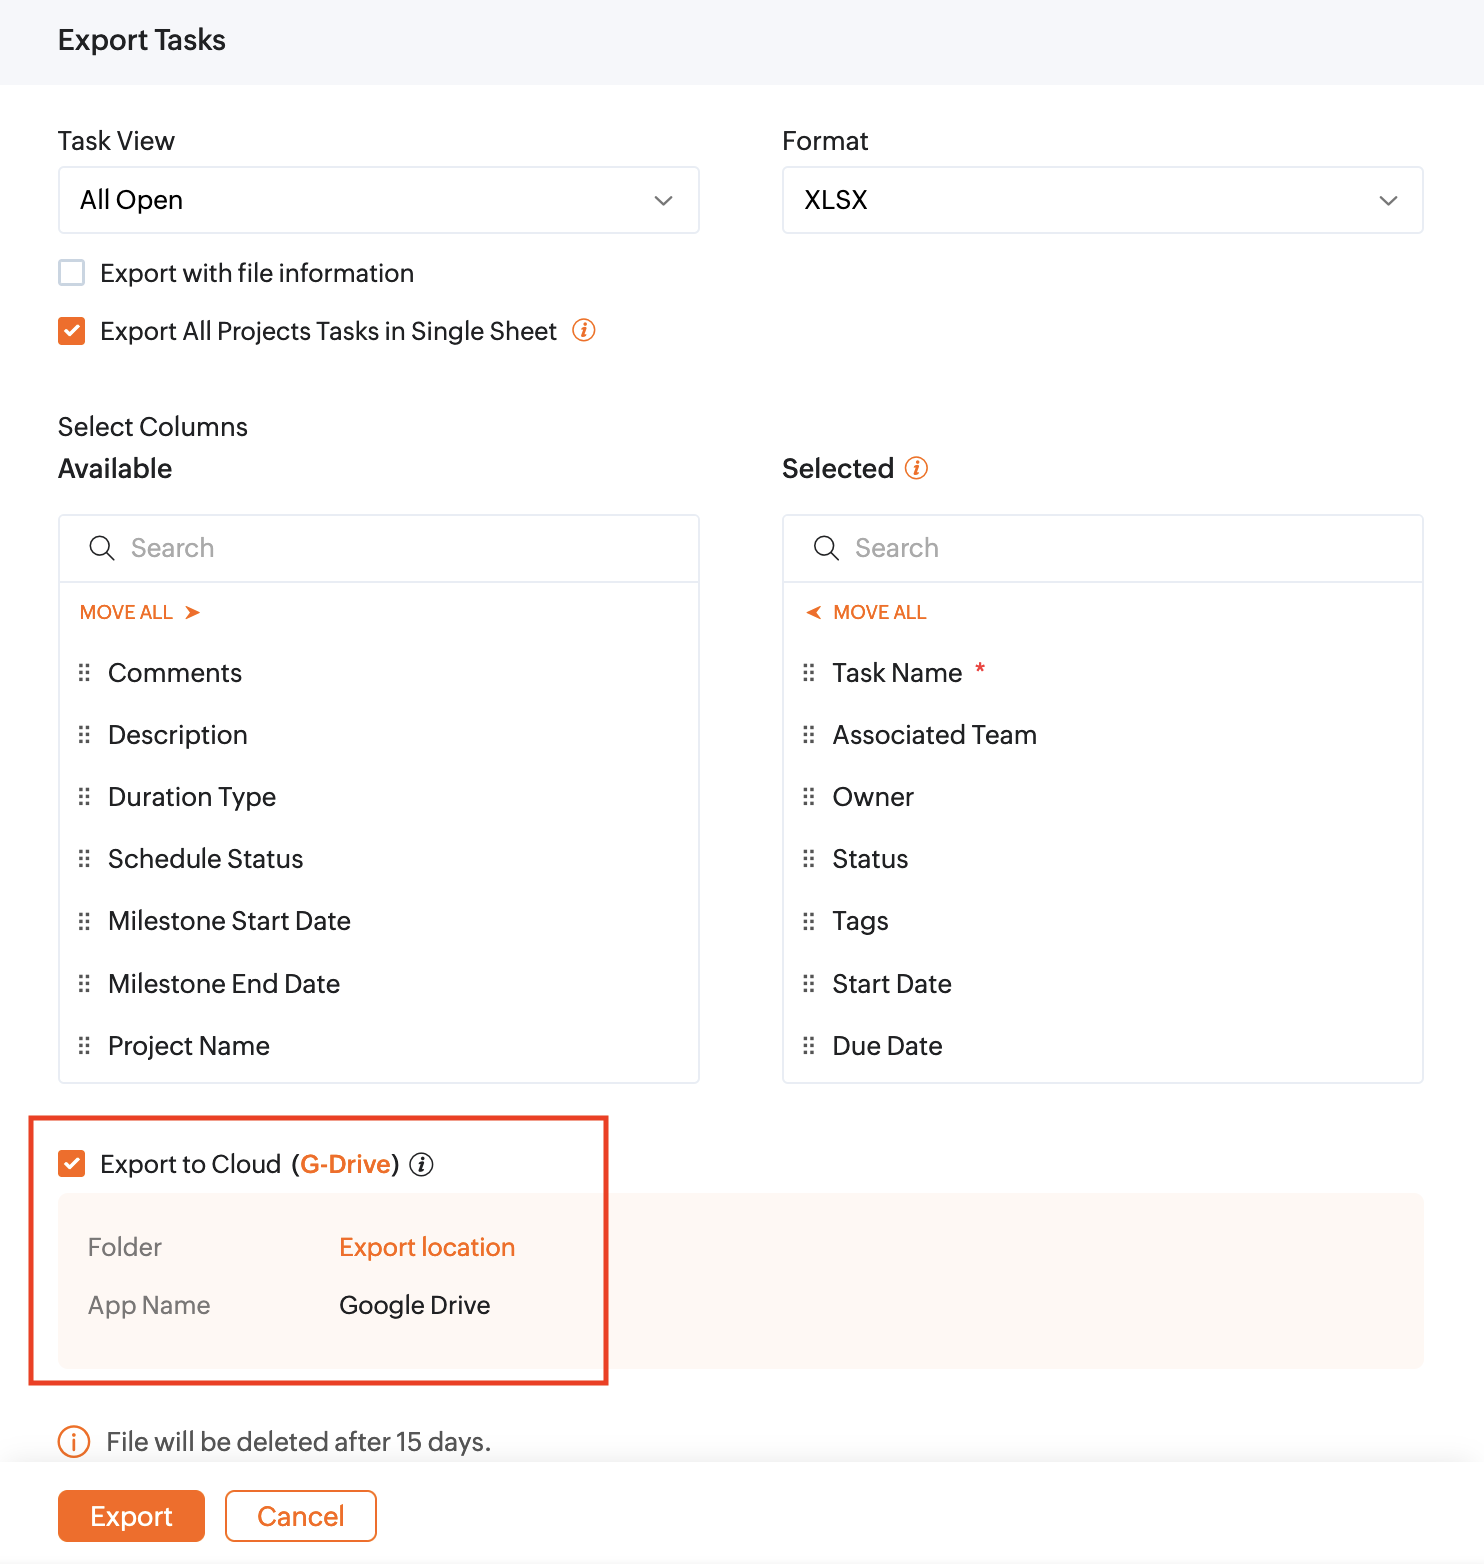Move all available columns to Selected
1484x1564 pixels.
pyautogui.click(x=140, y=612)
